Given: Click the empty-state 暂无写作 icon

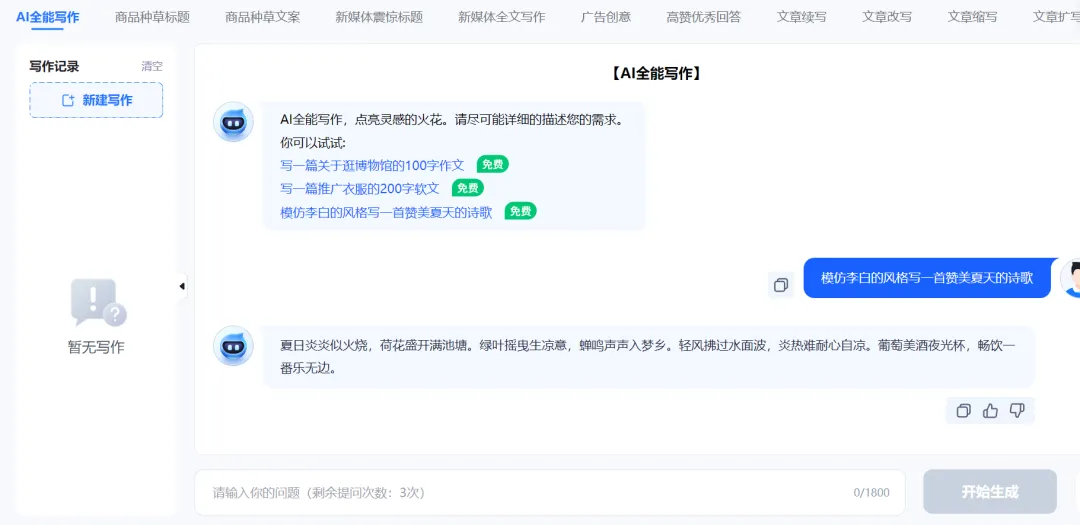Looking at the screenshot, I should click(98, 302).
